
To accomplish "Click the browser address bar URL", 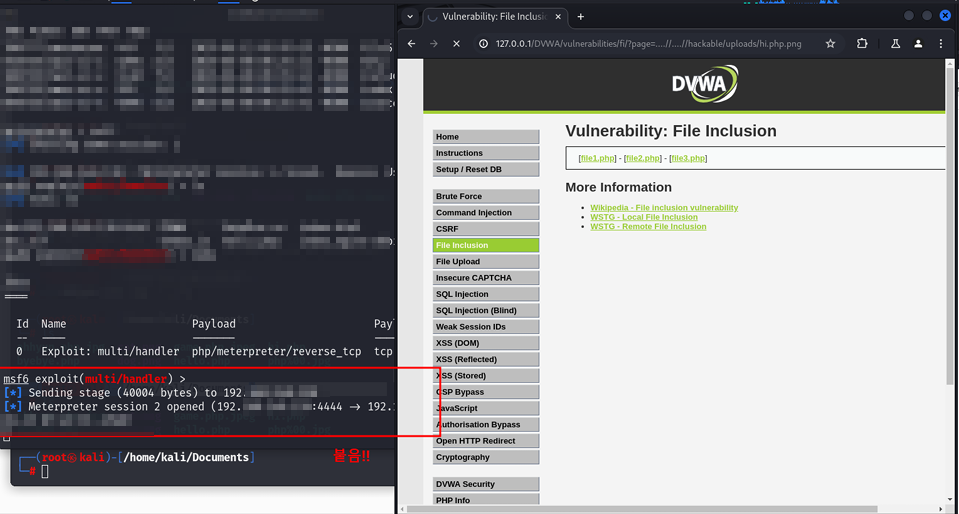I will tap(648, 44).
